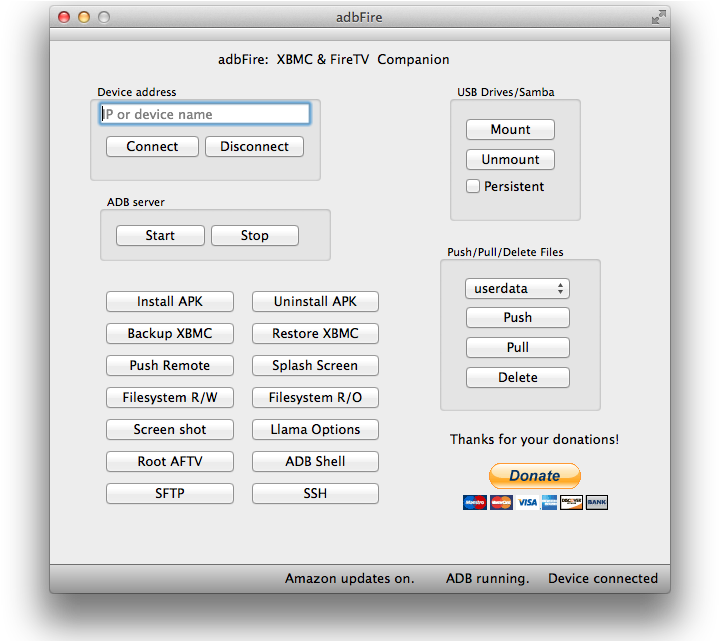The height and width of the screenshot is (641, 719).
Task: Stop the ADB server
Action: pos(255,235)
